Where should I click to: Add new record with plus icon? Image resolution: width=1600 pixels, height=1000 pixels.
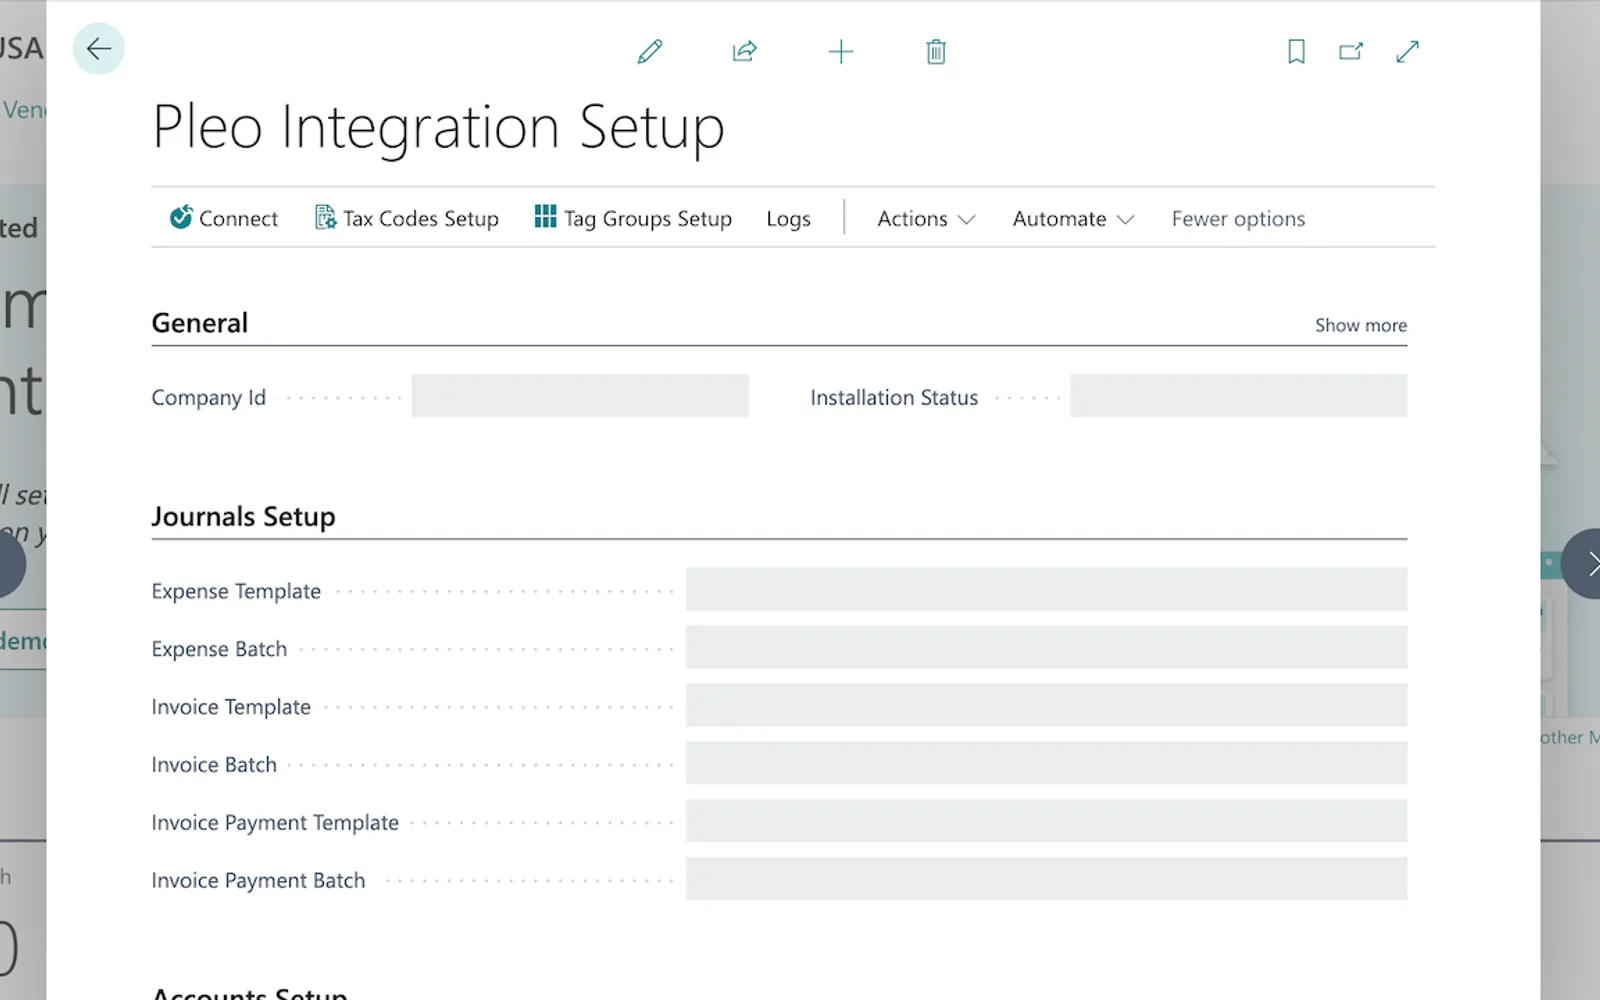pos(841,51)
